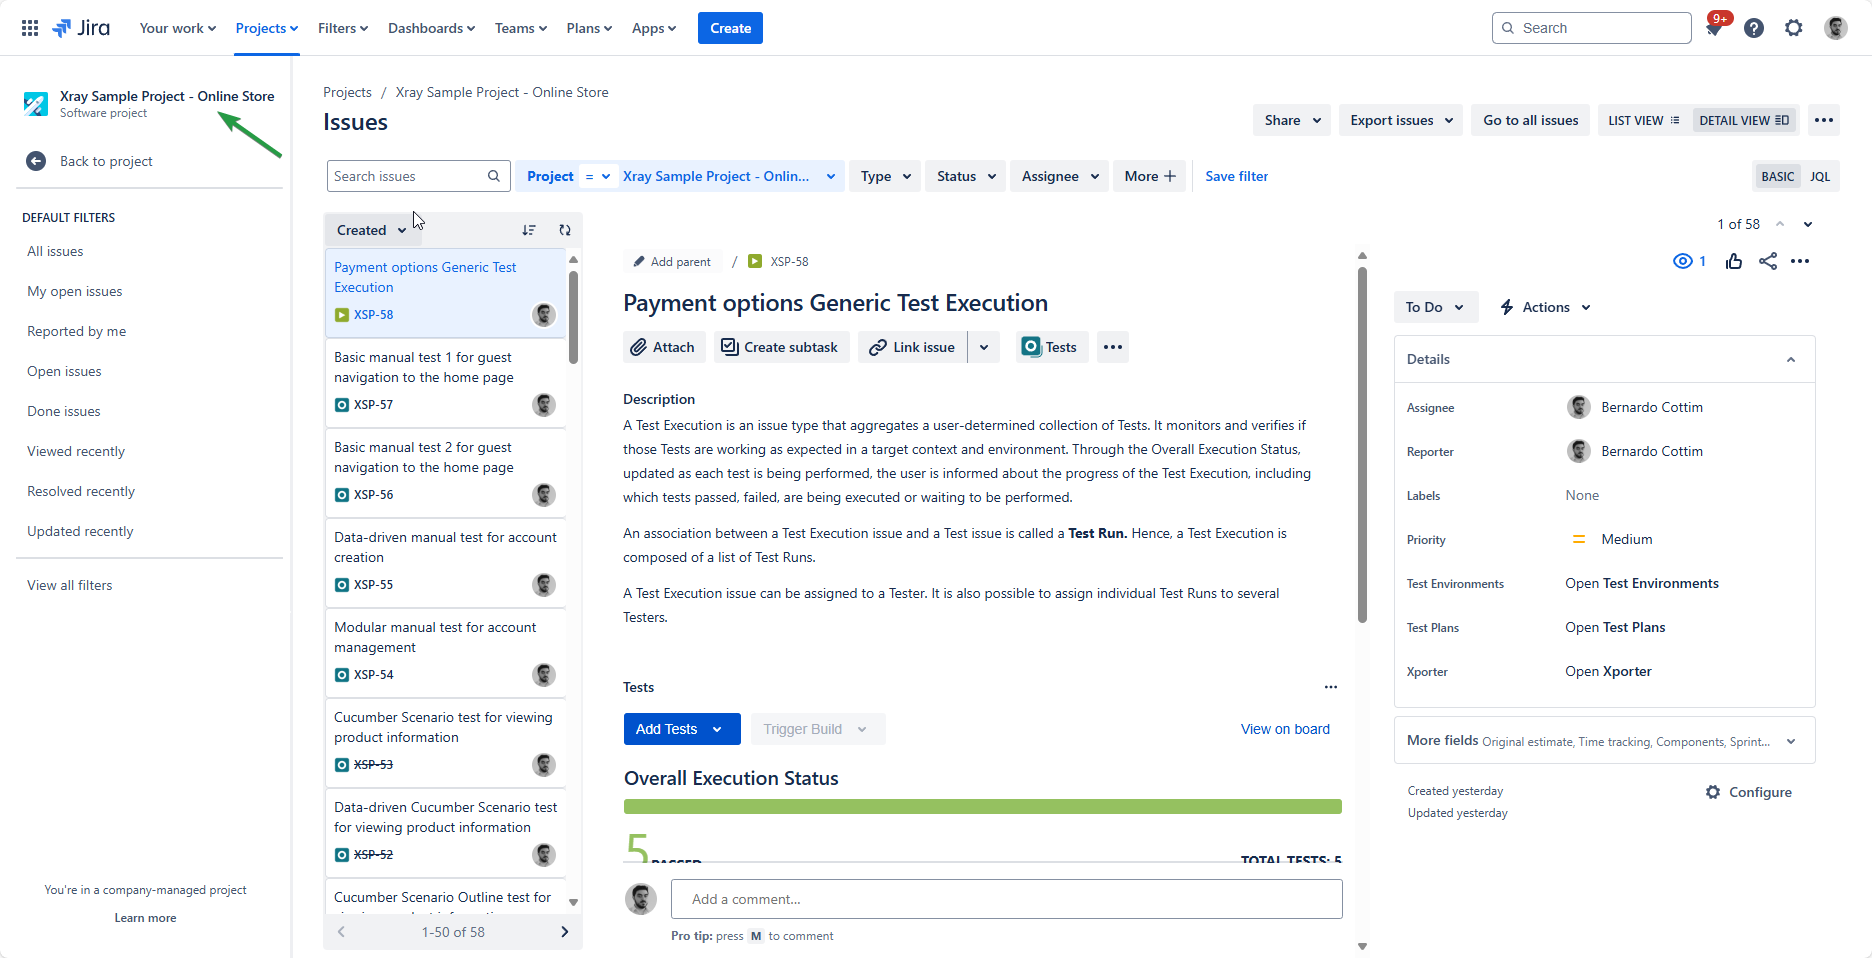Open the Teams menu

(521, 28)
